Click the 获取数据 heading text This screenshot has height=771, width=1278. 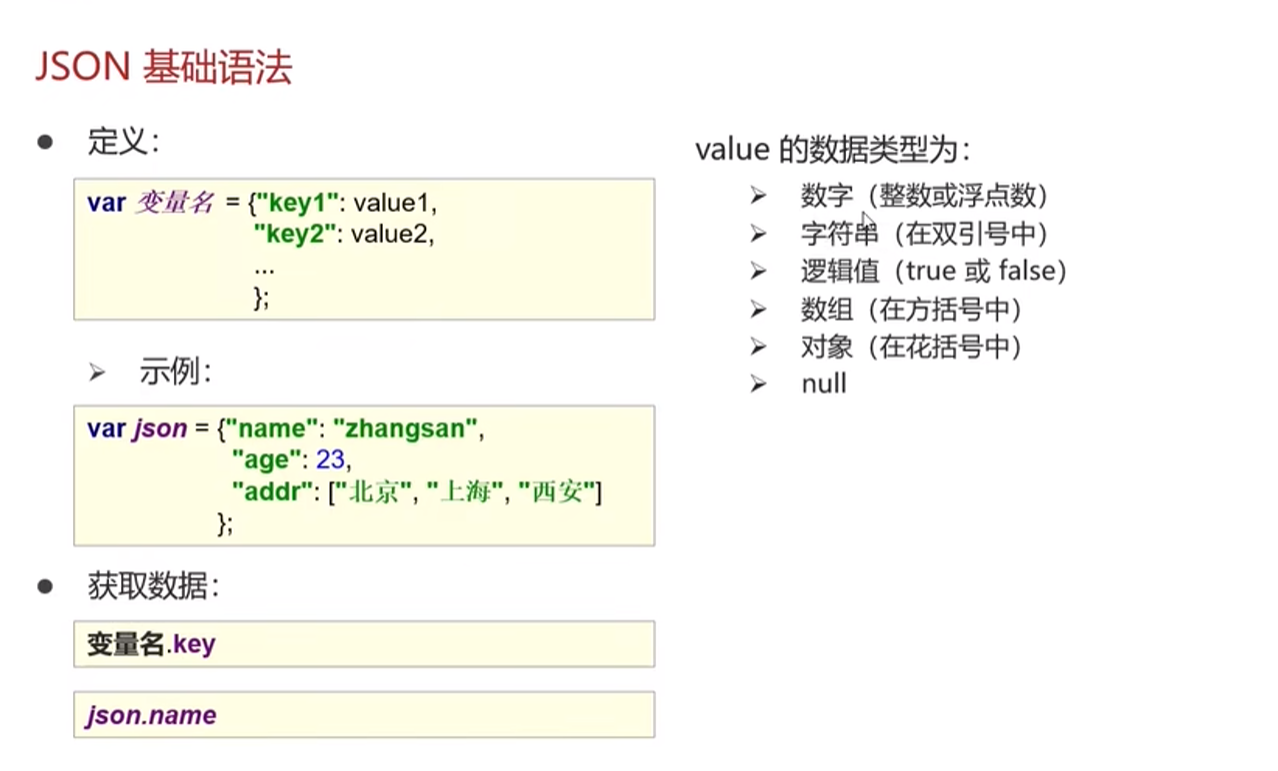point(152,587)
